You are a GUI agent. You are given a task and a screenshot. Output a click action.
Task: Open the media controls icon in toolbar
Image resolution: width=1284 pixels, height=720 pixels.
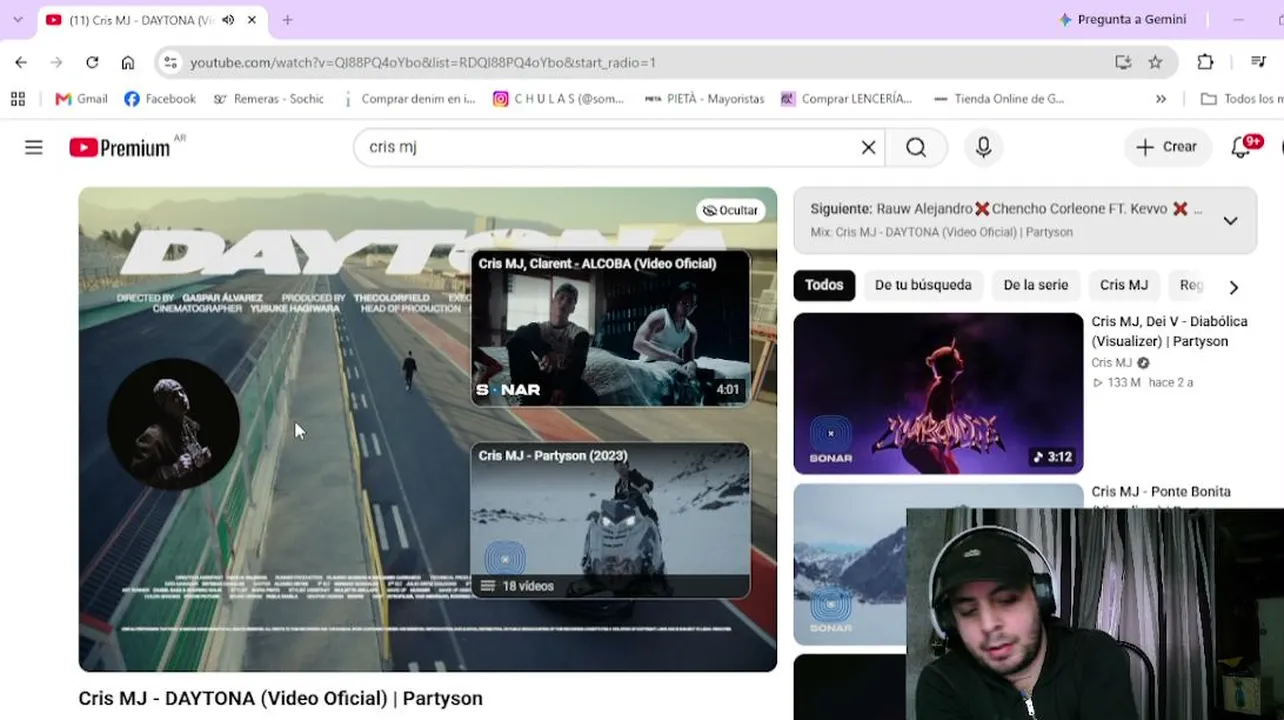click(1258, 62)
